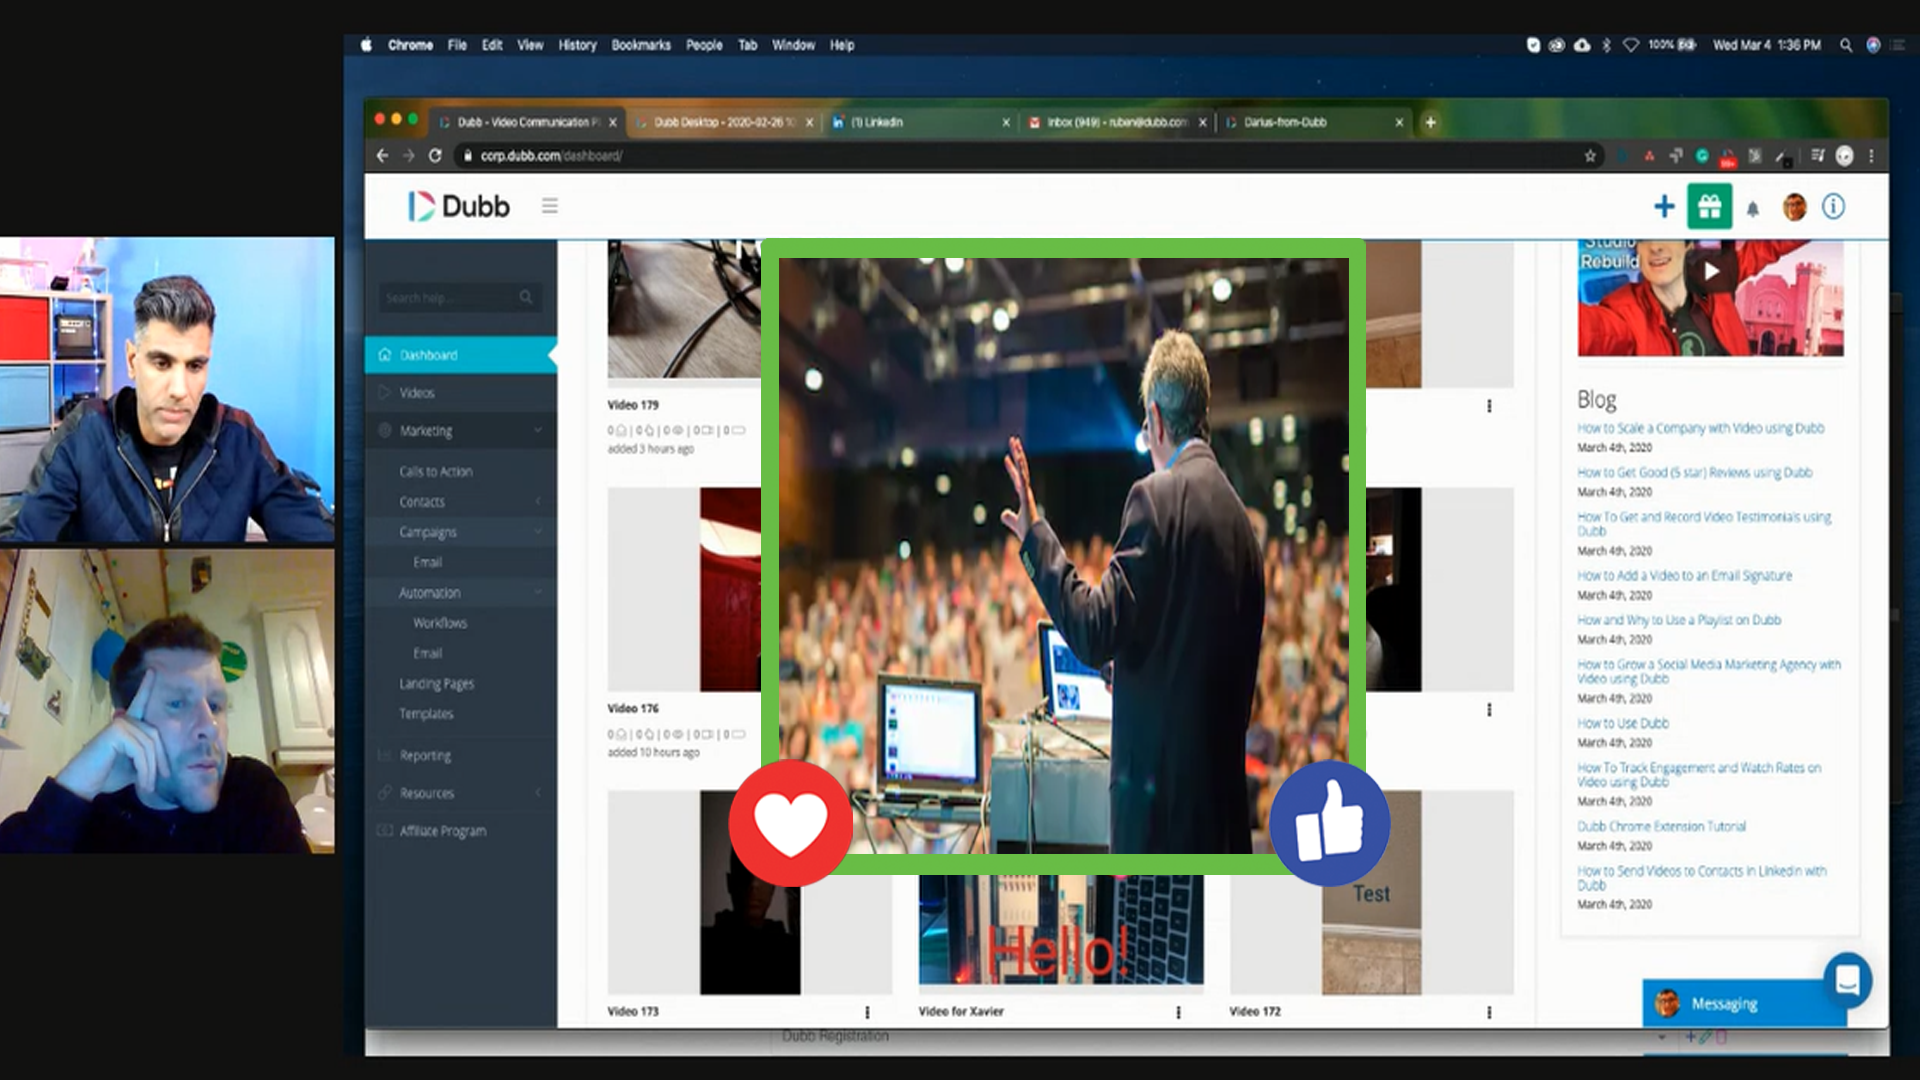The height and width of the screenshot is (1080, 1920).
Task: Open options menu for Video 172
Action: coord(1489,1012)
